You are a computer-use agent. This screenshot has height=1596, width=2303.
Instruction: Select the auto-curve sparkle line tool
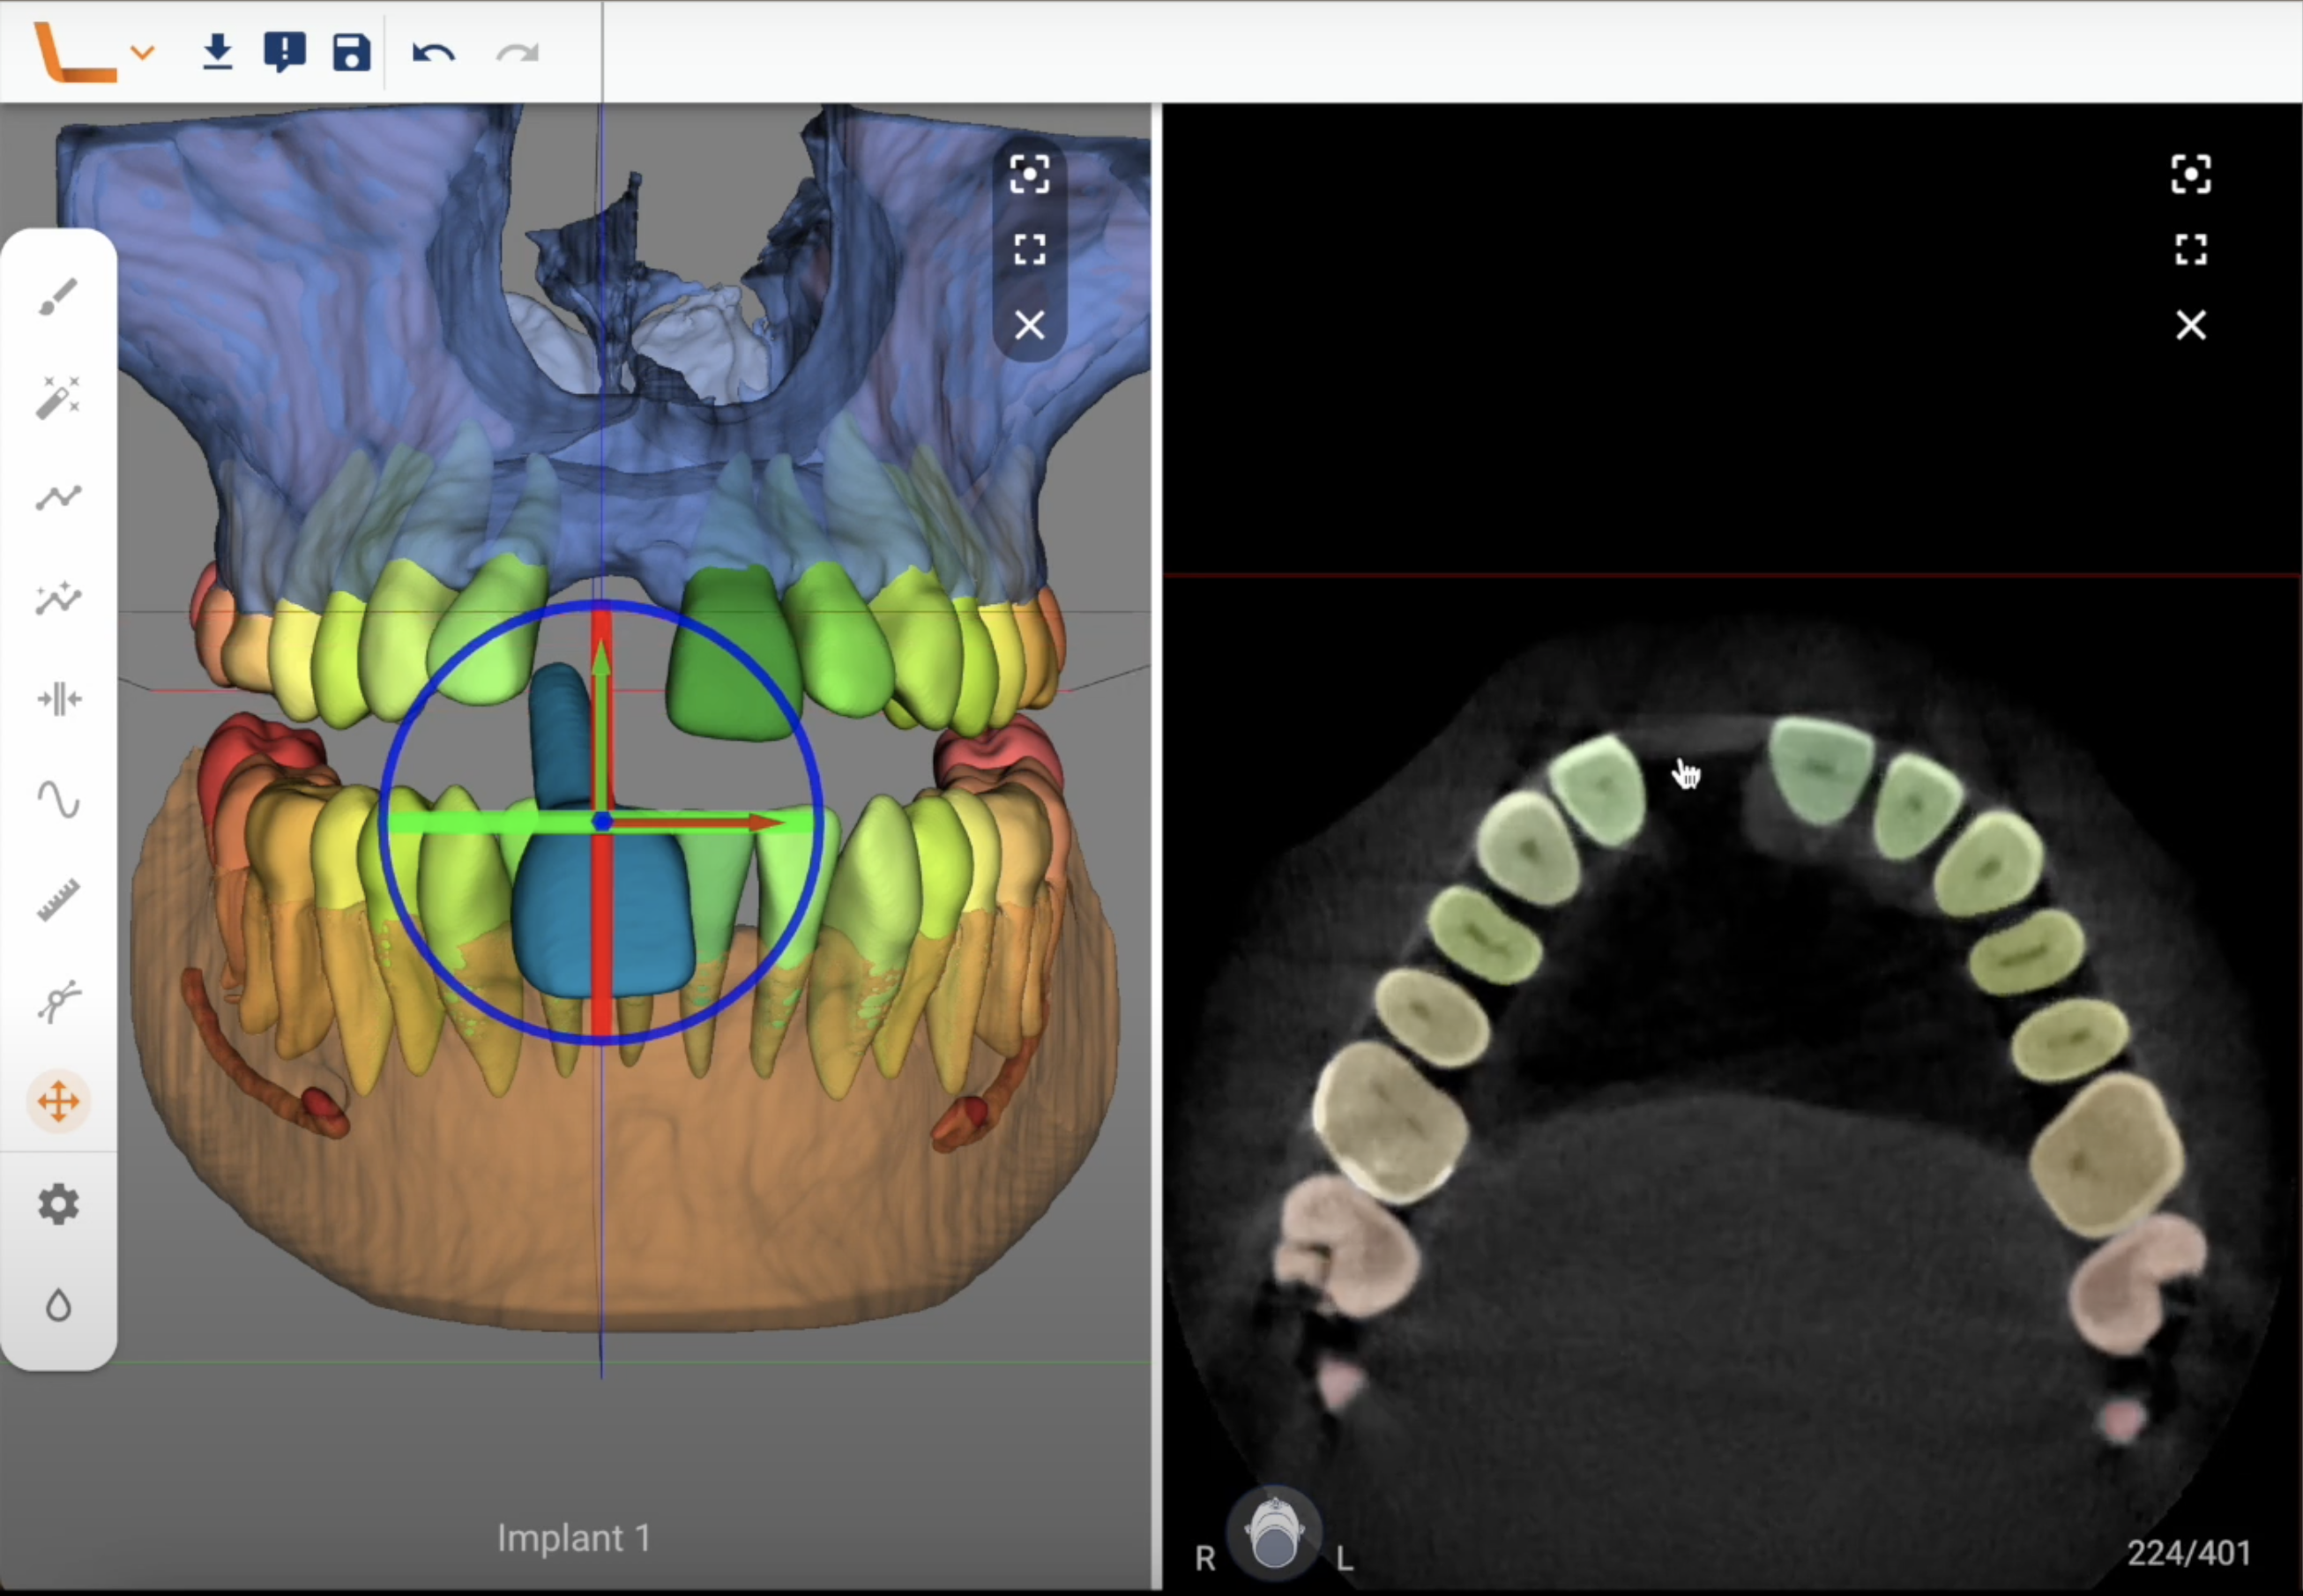pos(58,597)
